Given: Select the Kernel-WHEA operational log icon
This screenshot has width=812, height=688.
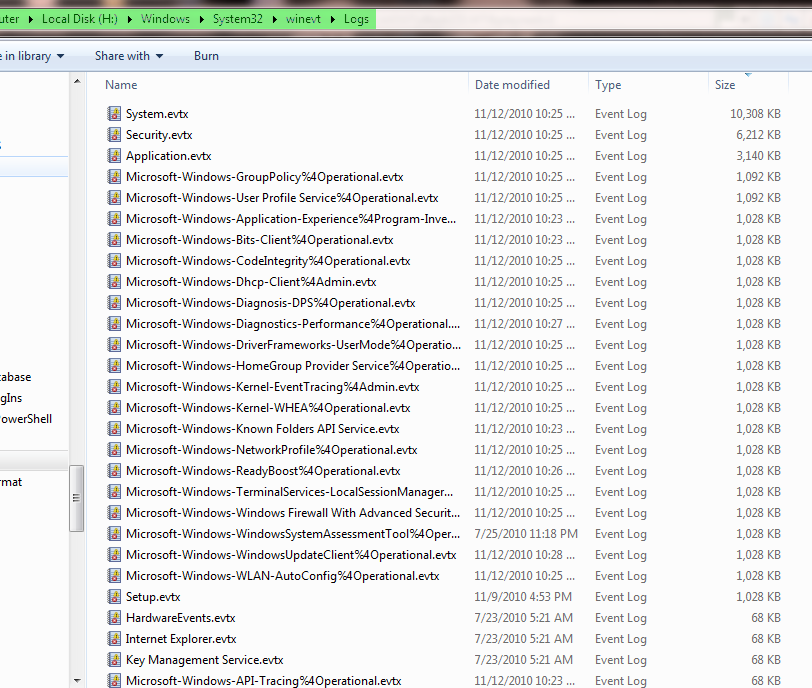Looking at the screenshot, I should coord(112,407).
